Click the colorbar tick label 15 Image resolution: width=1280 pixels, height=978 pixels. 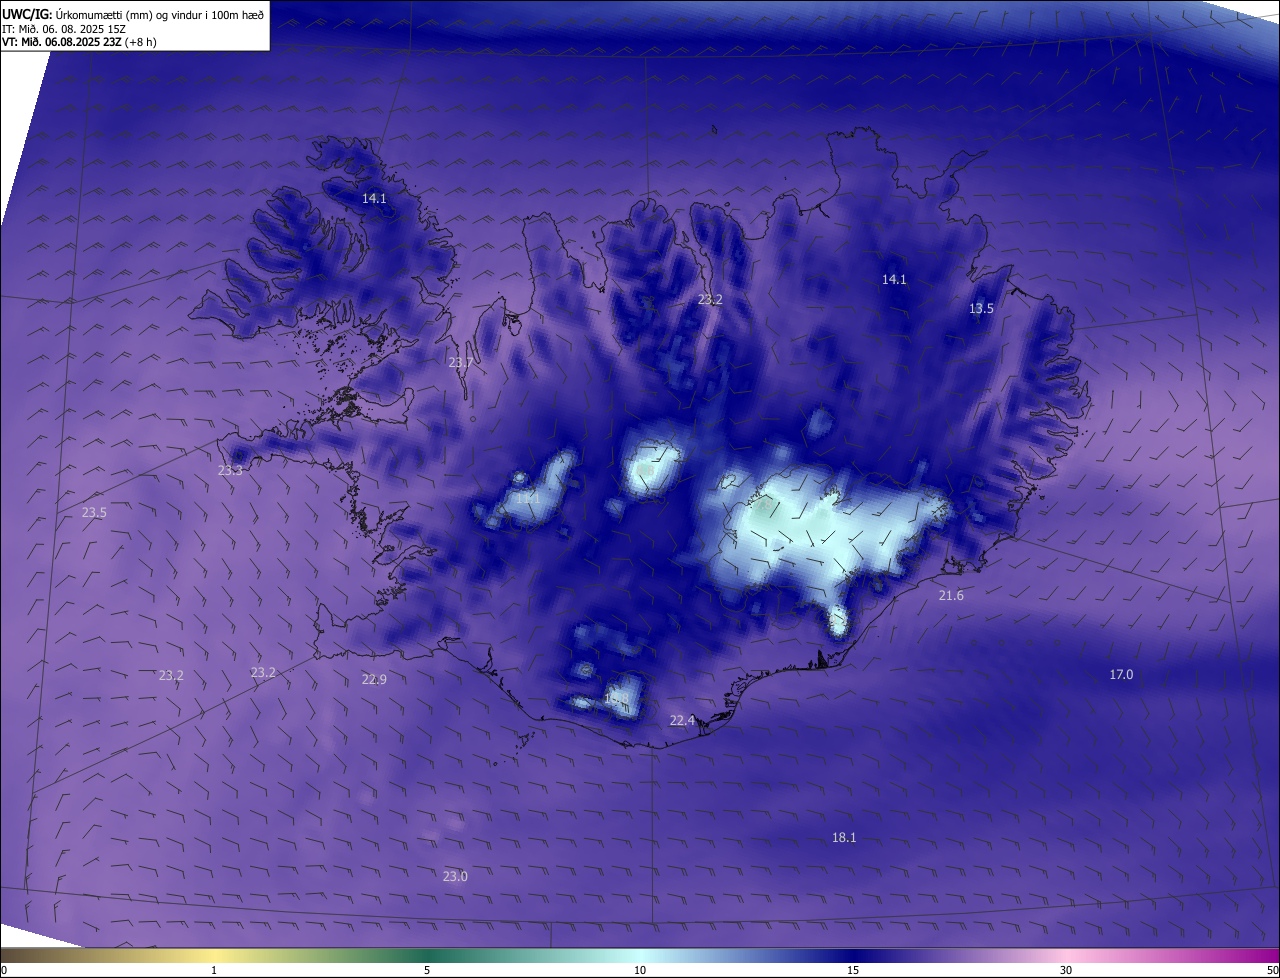[853, 970]
